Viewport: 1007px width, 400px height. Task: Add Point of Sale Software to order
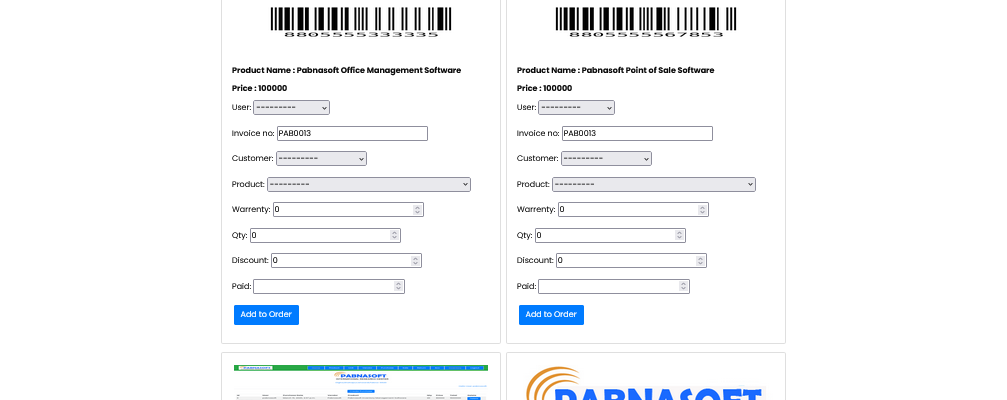[x=552, y=315]
